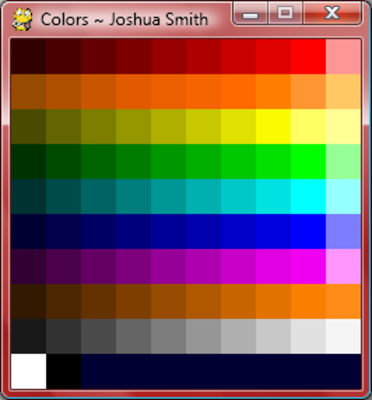Select the light green swatch ending green row

343,161
